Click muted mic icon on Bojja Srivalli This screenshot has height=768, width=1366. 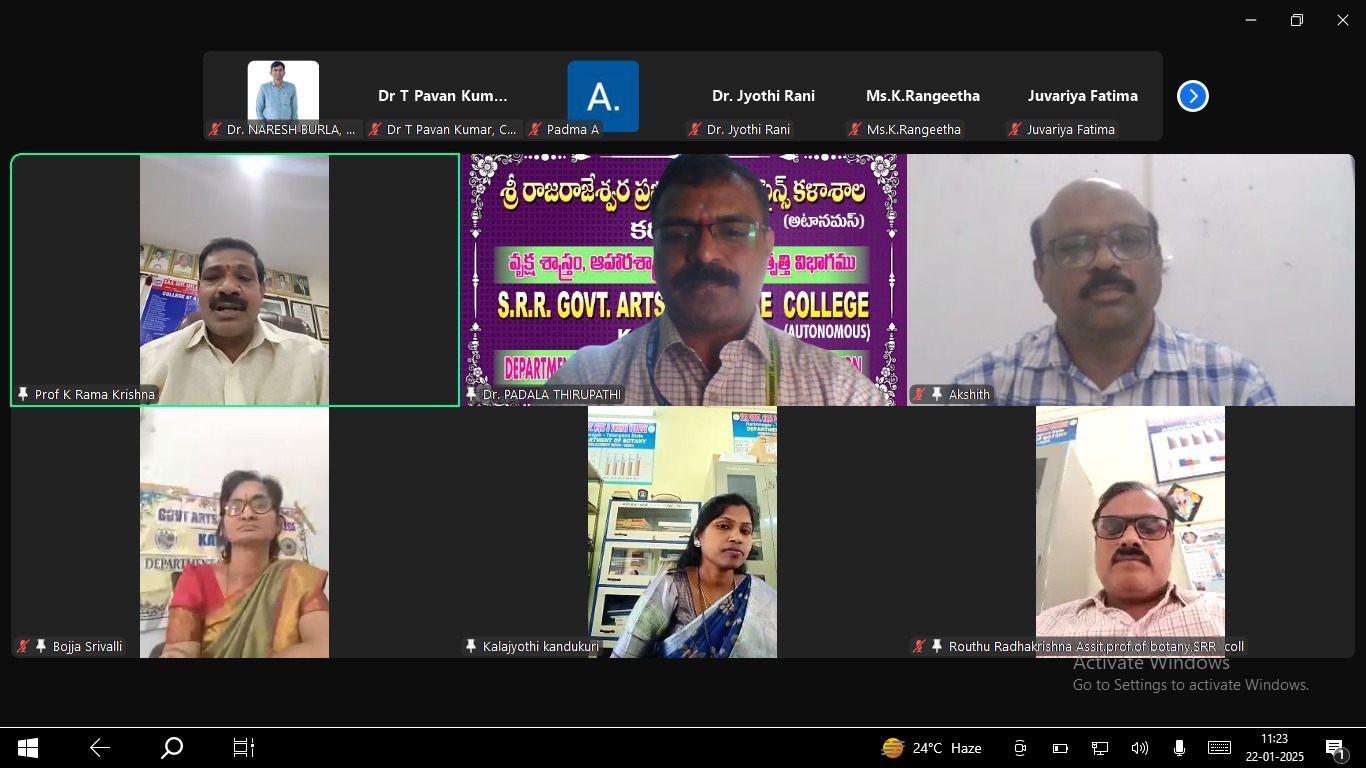click(x=22, y=647)
